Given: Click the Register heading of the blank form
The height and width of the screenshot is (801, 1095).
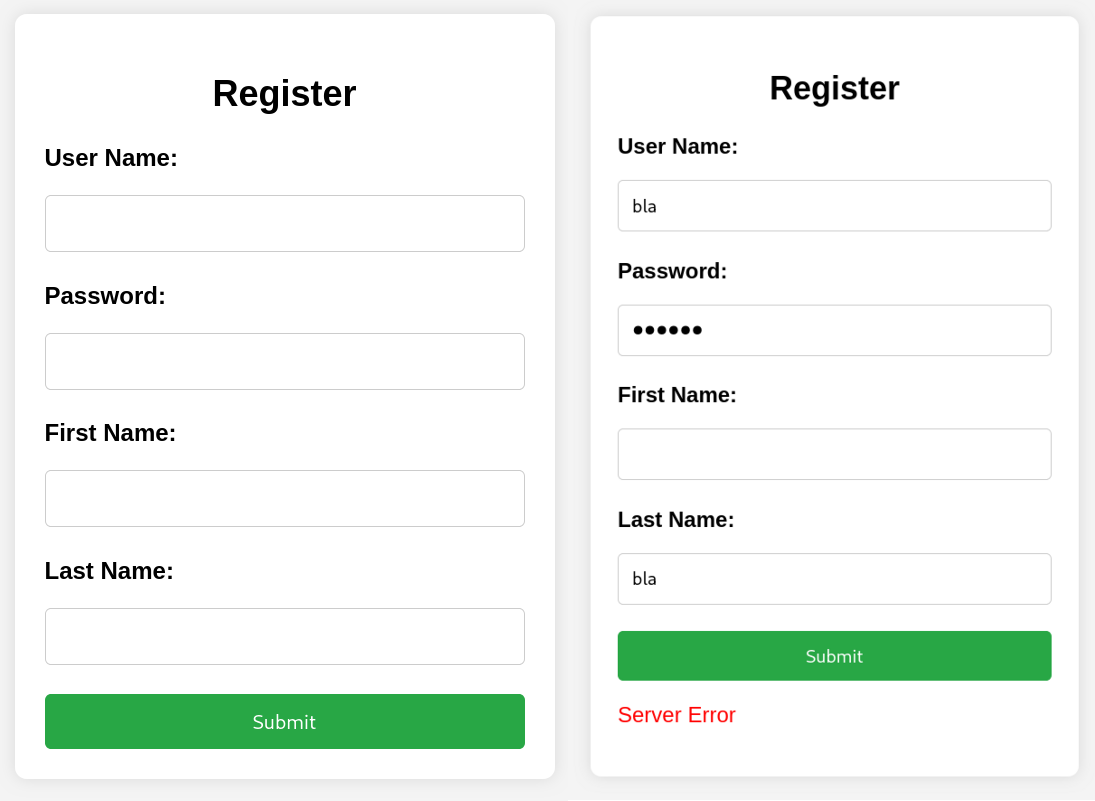Looking at the screenshot, I should [284, 94].
